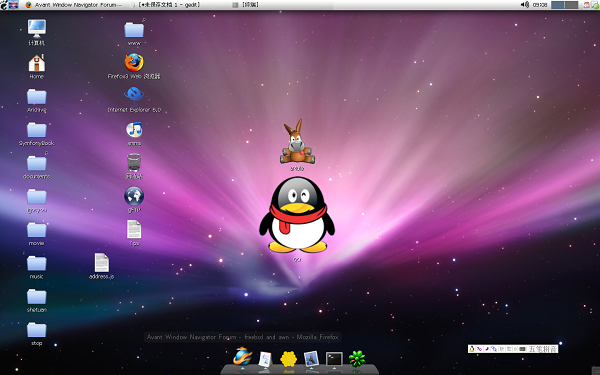Click 五笔拼音 input method label
The image size is (600, 375).
pyautogui.click(x=543, y=349)
